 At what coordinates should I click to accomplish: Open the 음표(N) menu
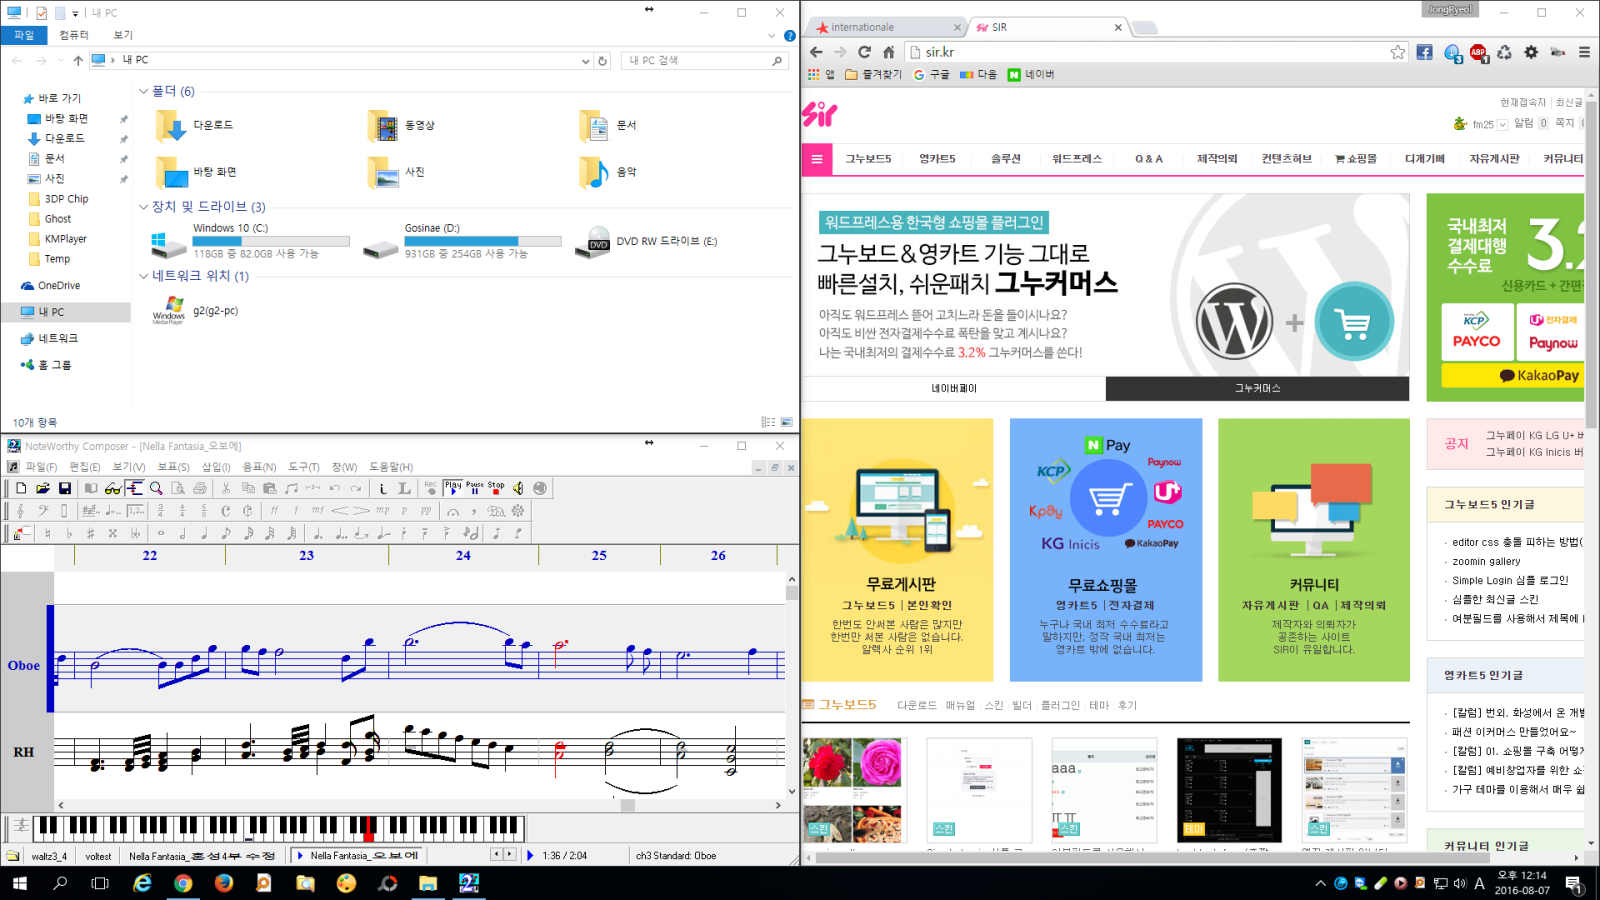click(x=259, y=467)
